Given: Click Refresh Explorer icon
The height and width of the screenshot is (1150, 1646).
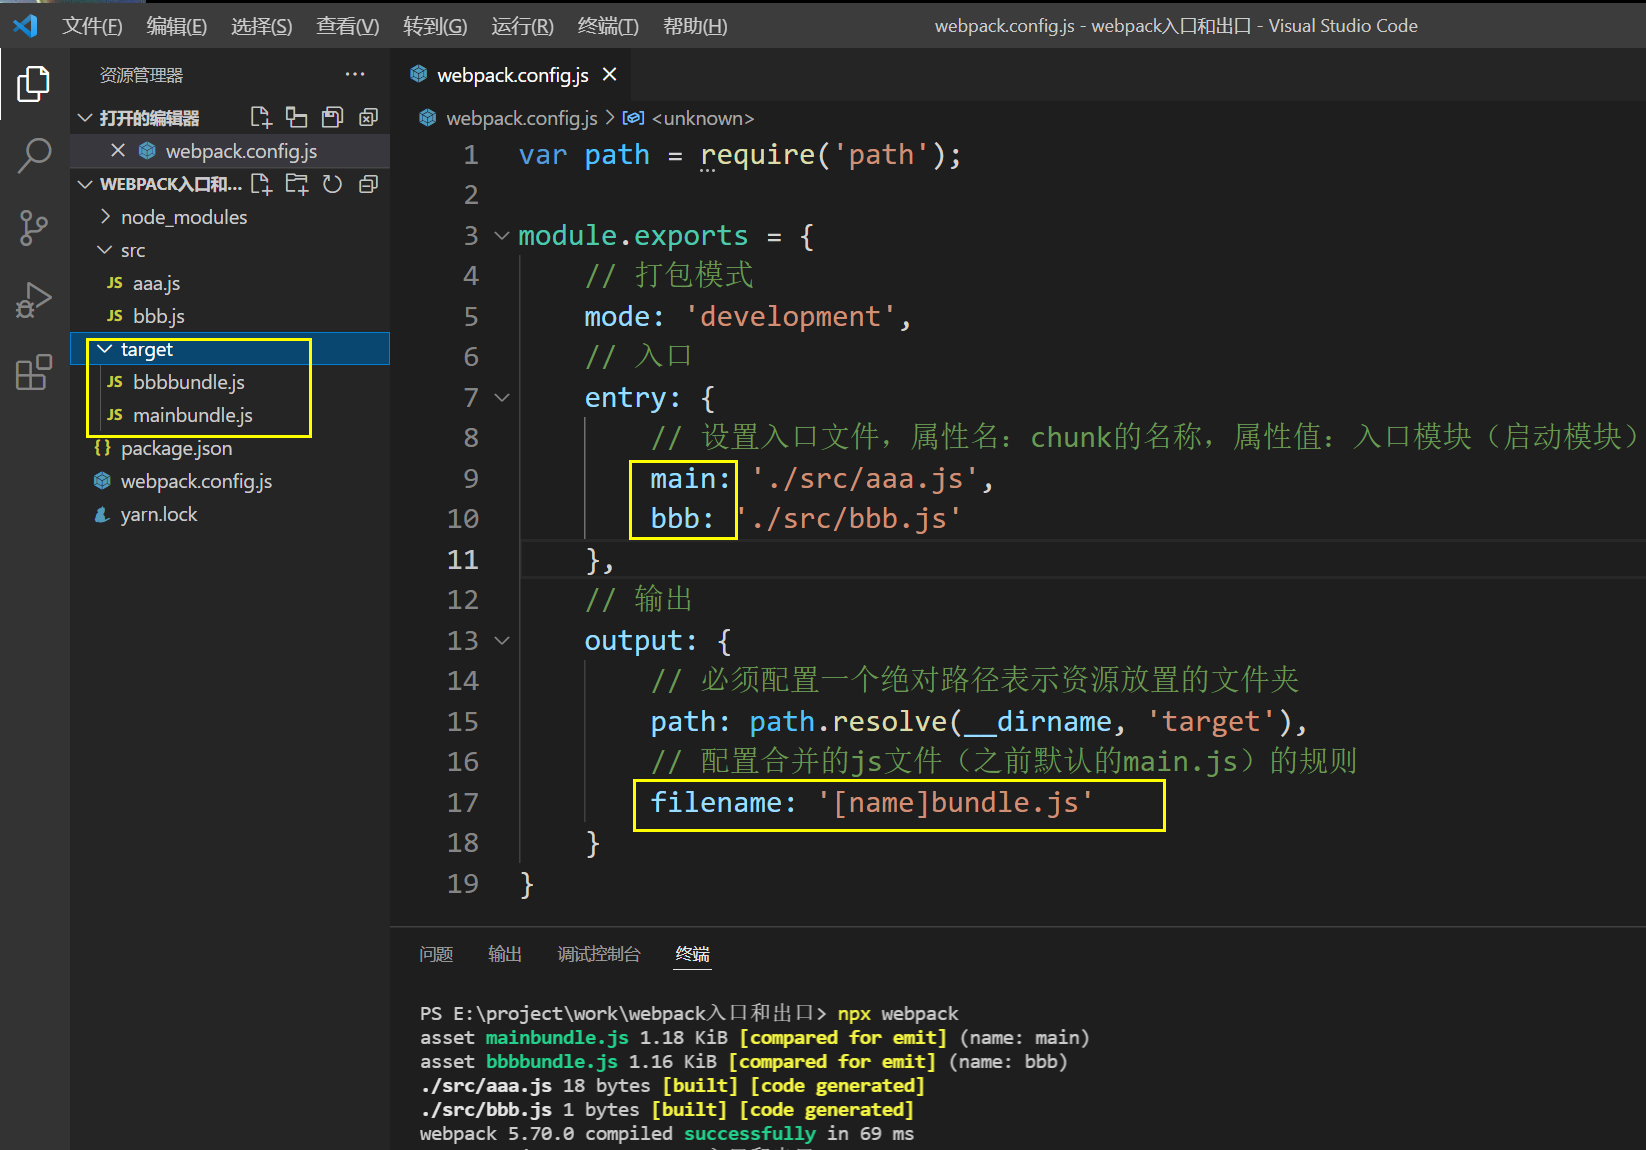Looking at the screenshot, I should (333, 184).
